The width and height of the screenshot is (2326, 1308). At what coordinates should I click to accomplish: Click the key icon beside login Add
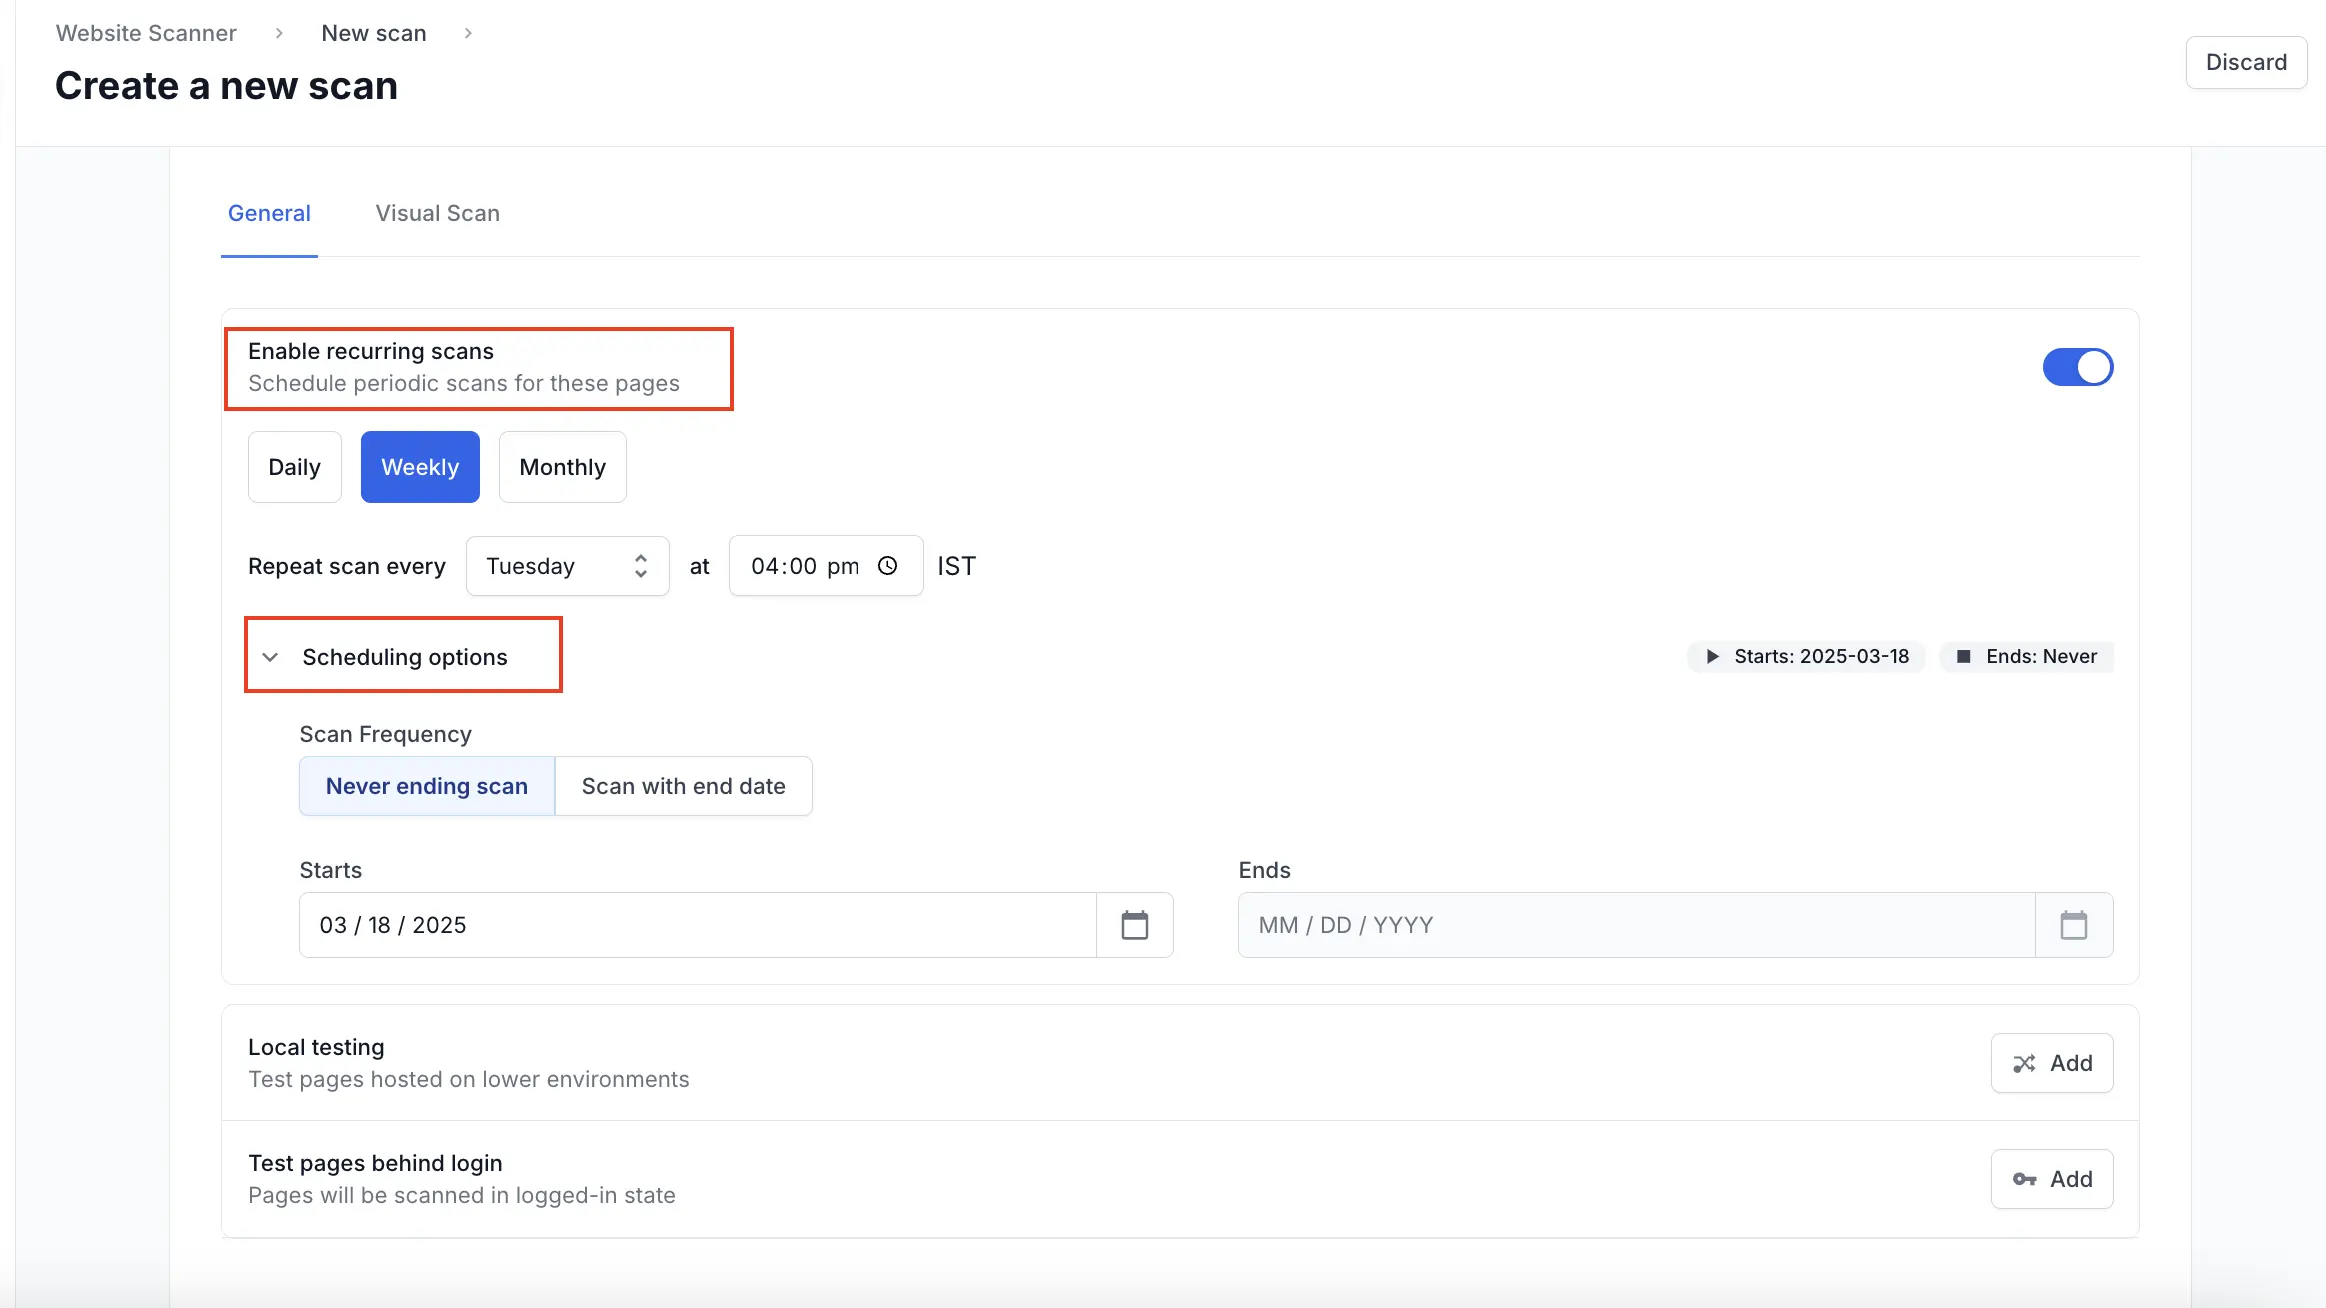pyautogui.click(x=2024, y=1179)
